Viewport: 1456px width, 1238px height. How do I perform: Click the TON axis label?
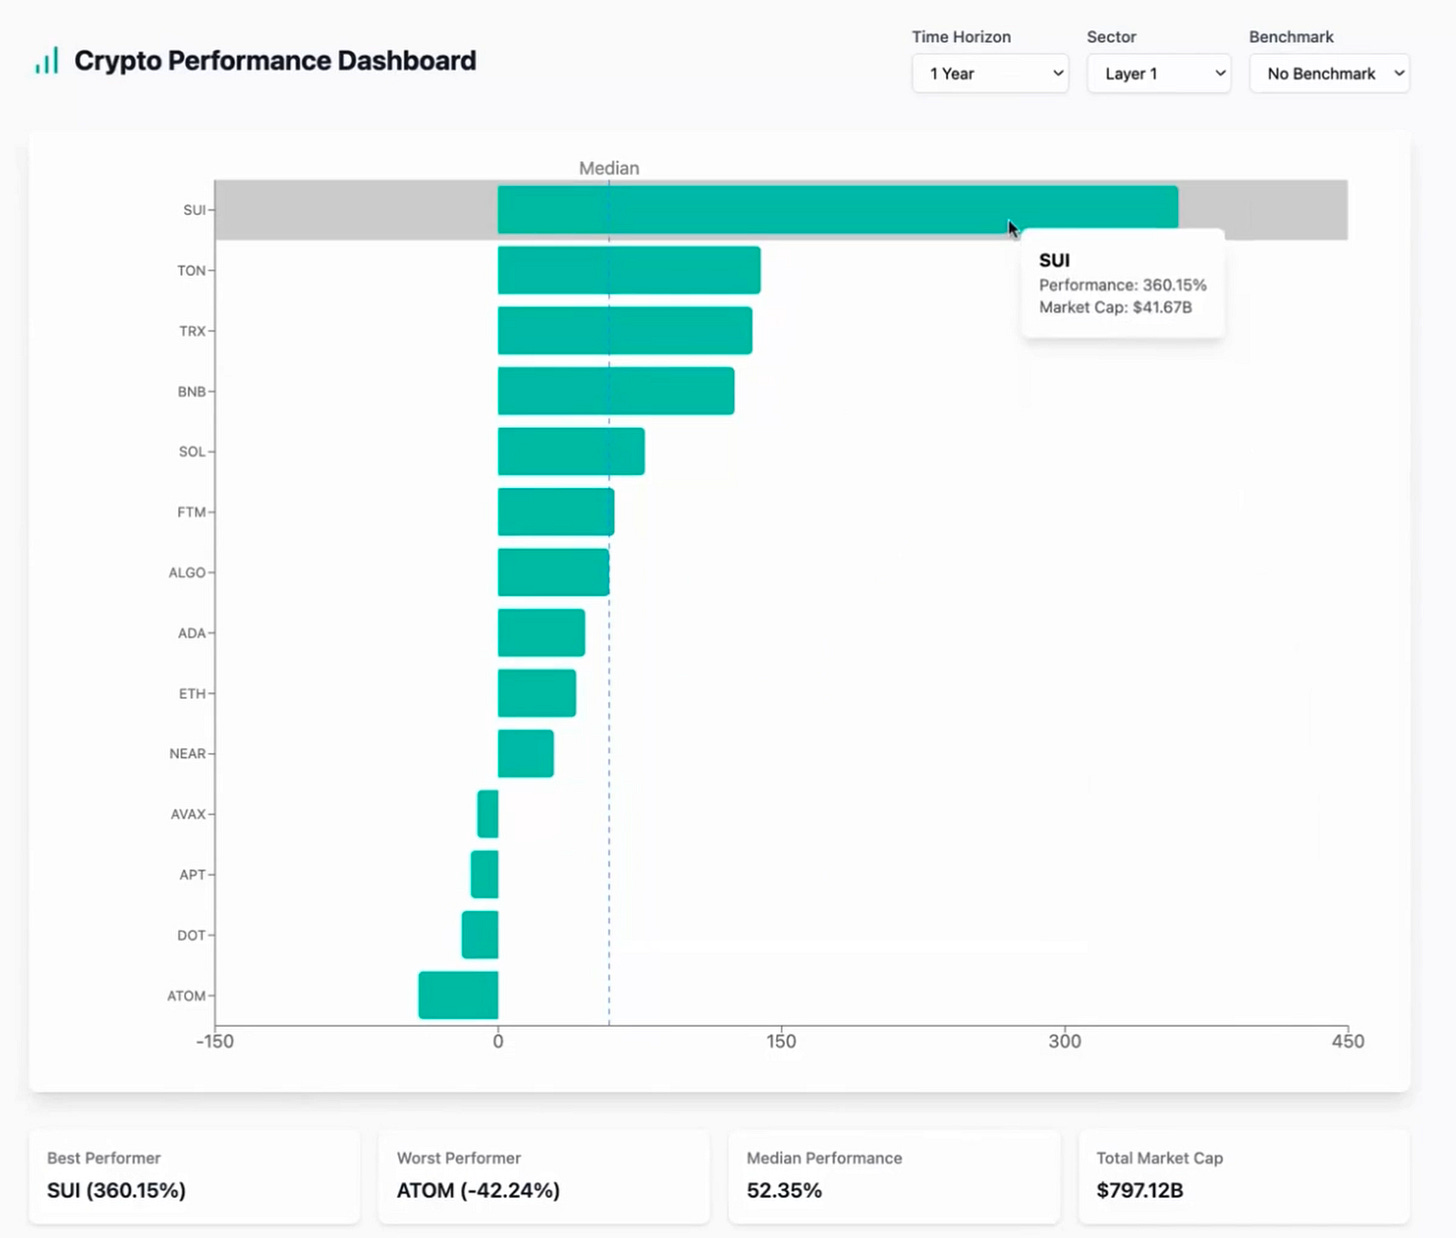191,270
